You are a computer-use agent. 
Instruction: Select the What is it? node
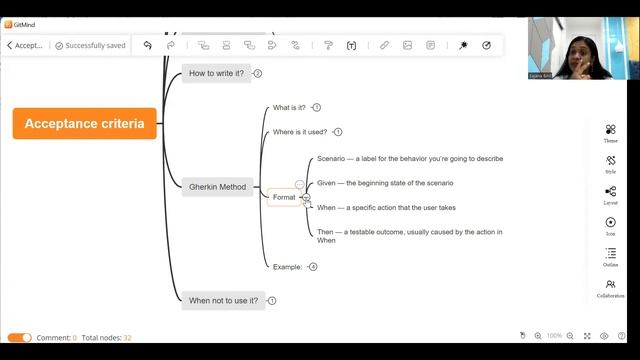tap(289, 108)
